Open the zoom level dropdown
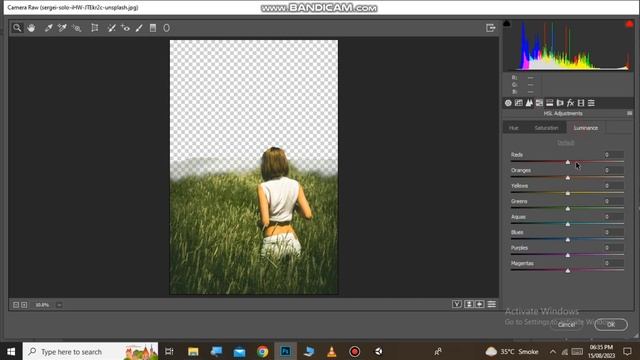Viewport: 640px width, 360px height. [59, 305]
